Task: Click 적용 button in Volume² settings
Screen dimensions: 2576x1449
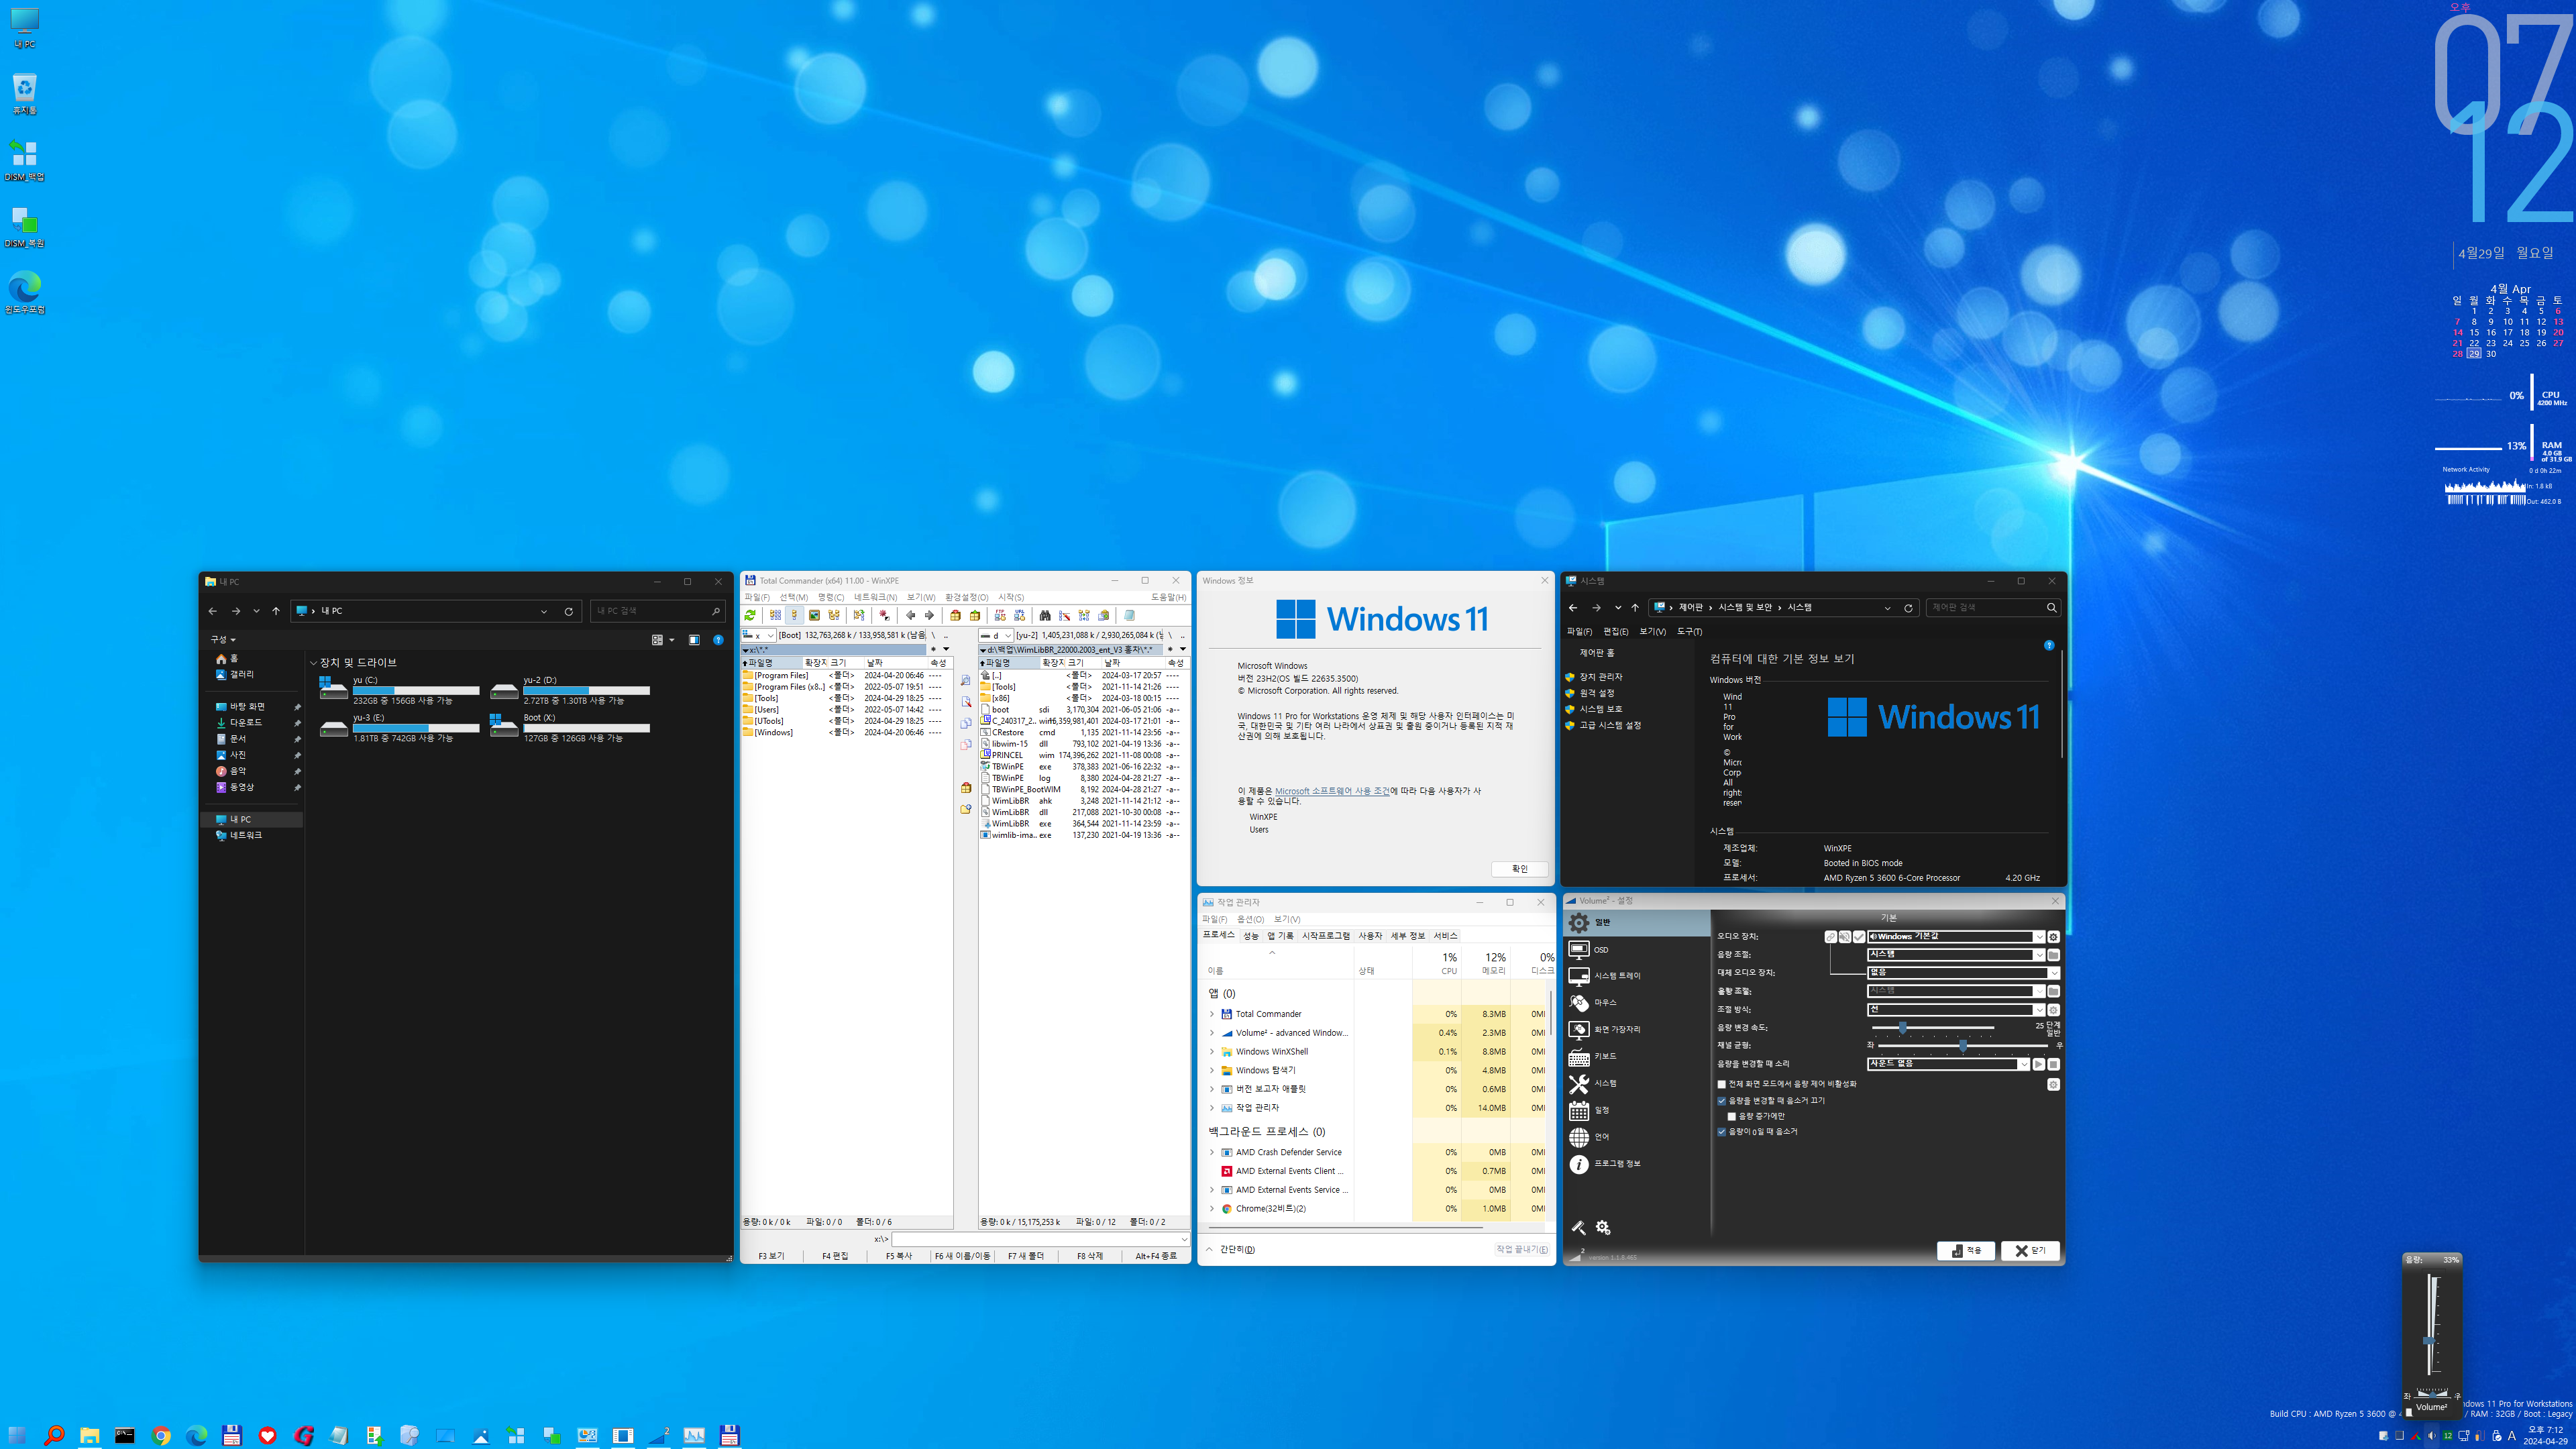Action: (x=1966, y=1250)
